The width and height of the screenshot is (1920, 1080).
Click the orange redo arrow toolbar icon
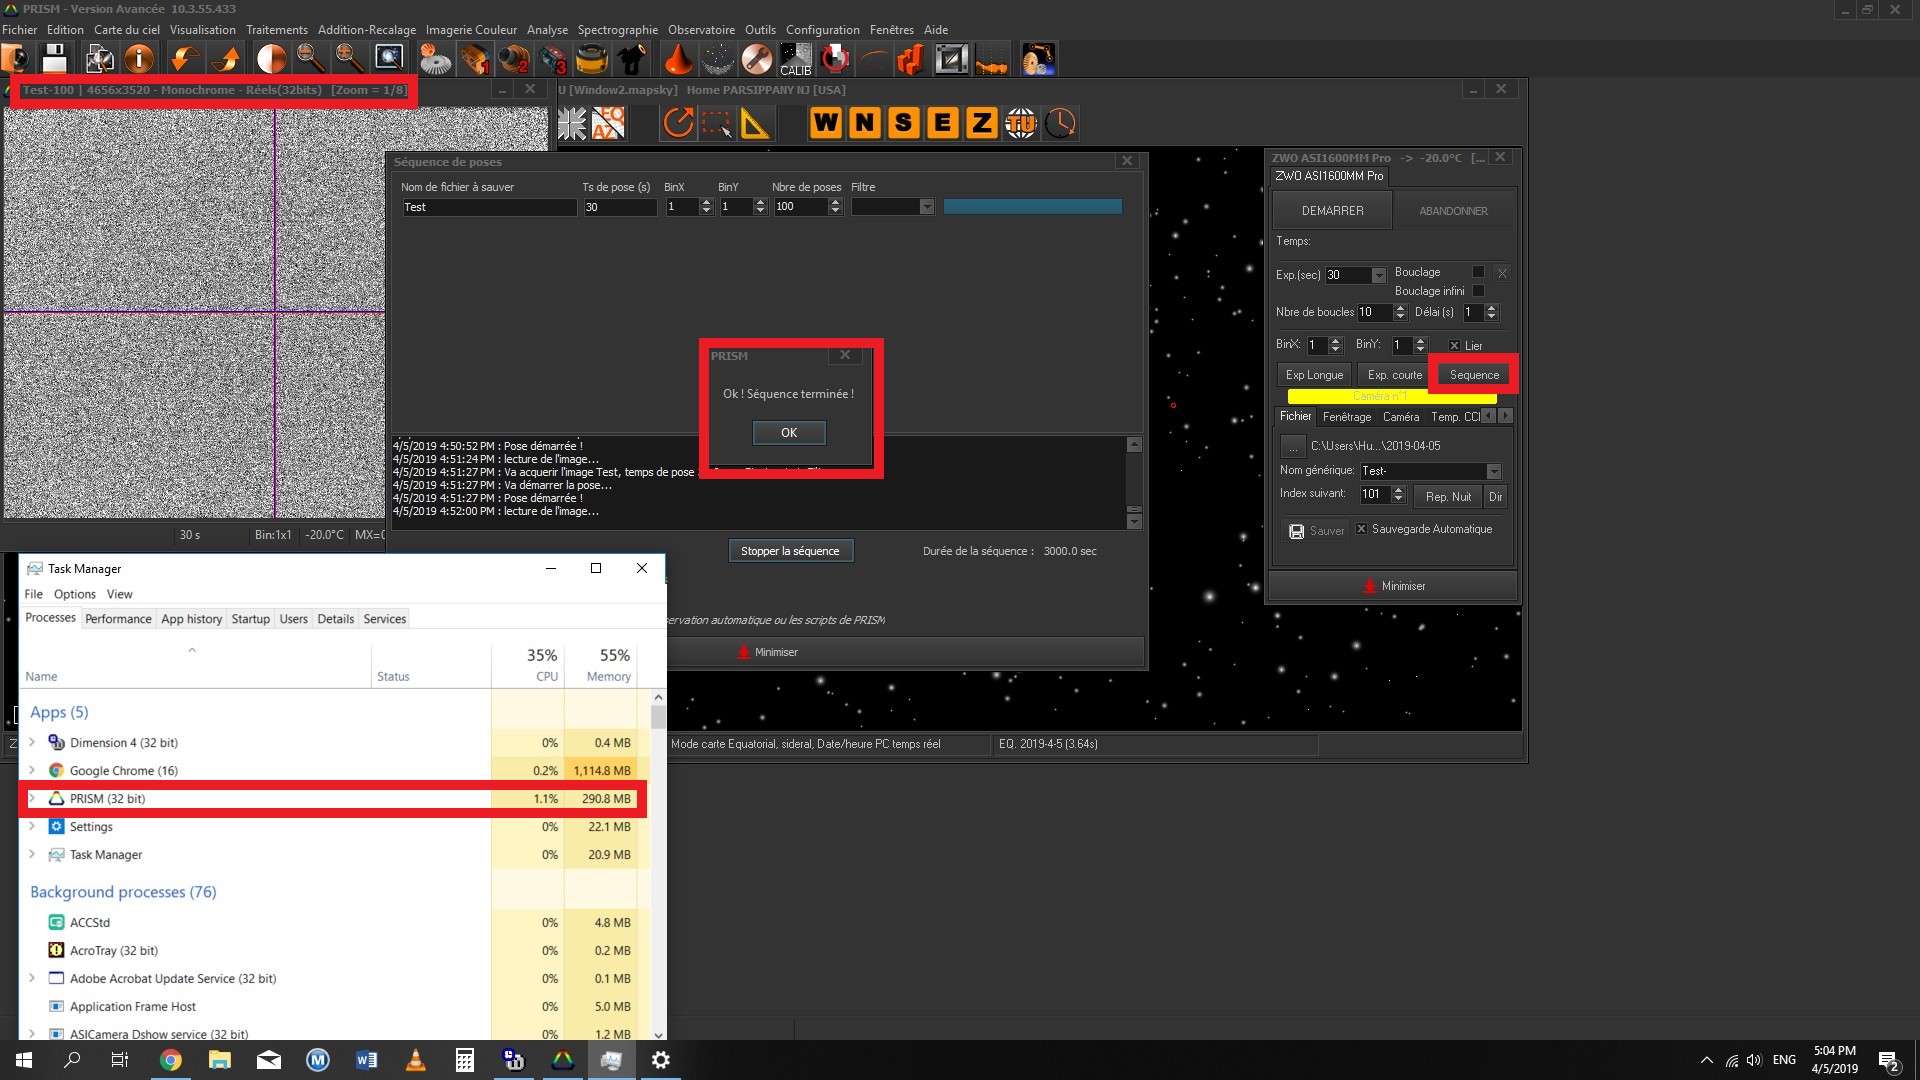226,59
